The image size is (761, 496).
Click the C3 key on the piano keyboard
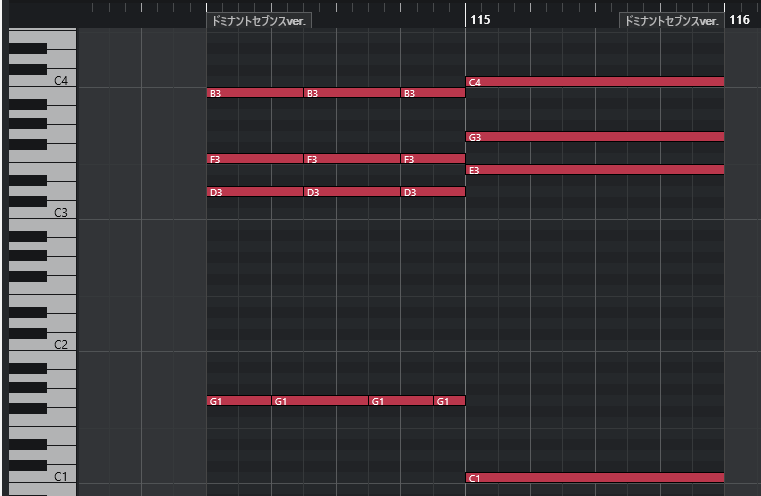62,213
